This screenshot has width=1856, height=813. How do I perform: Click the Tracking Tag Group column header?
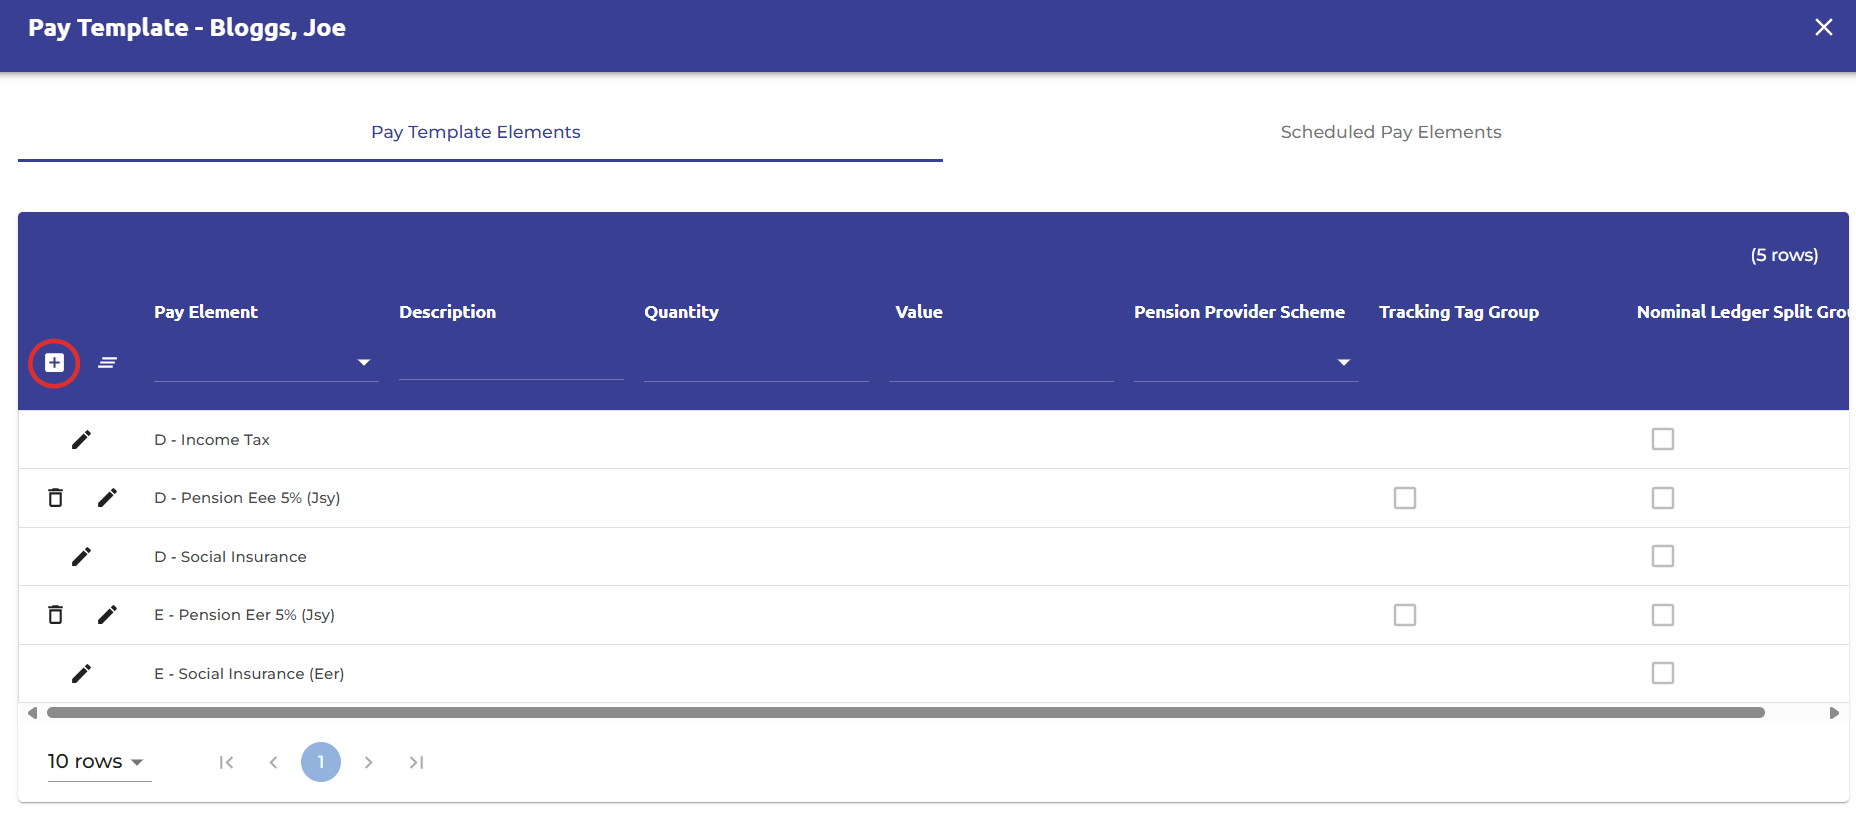pos(1459,312)
